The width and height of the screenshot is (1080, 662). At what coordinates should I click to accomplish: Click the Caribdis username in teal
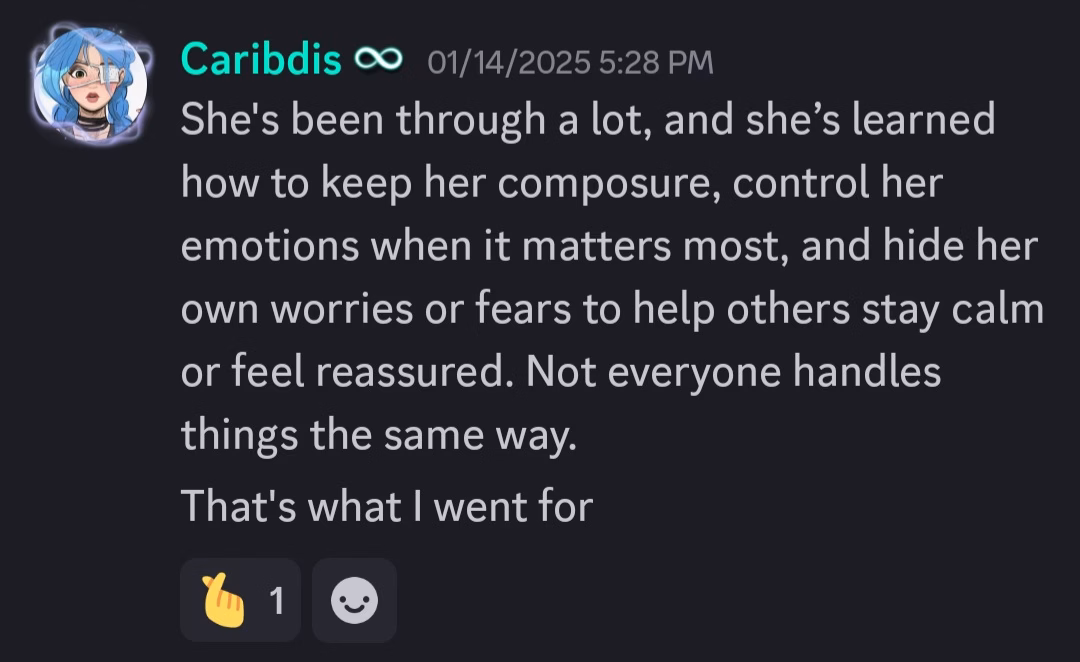pyautogui.click(x=261, y=60)
